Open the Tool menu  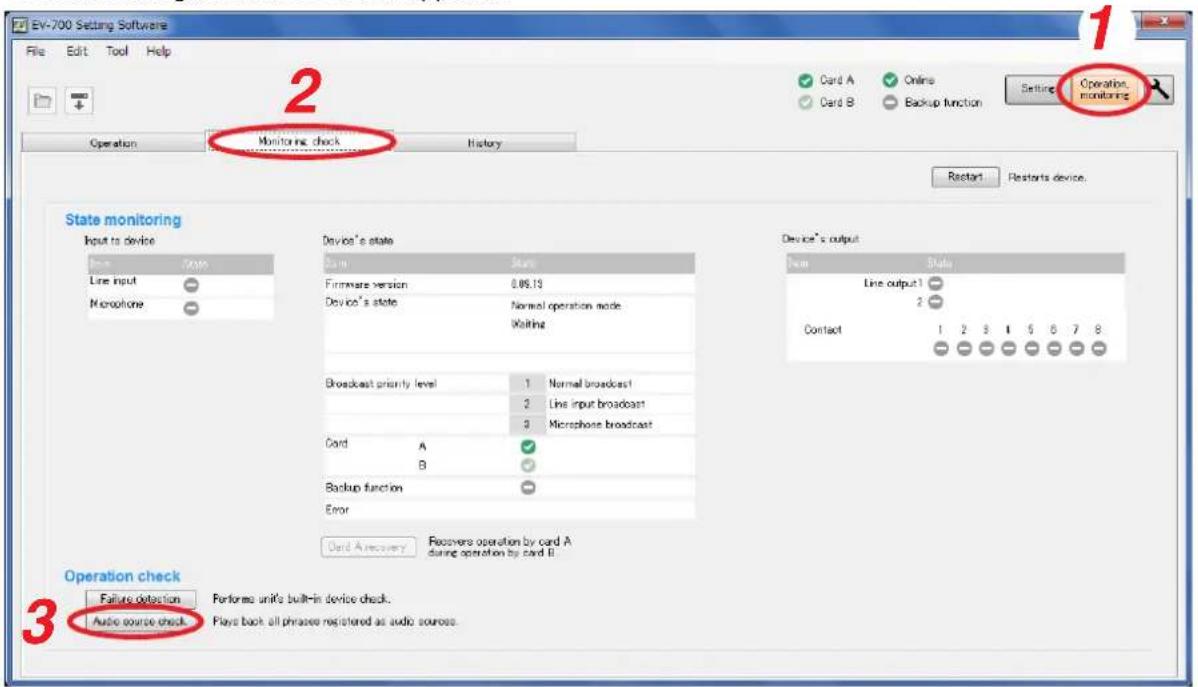coord(117,51)
